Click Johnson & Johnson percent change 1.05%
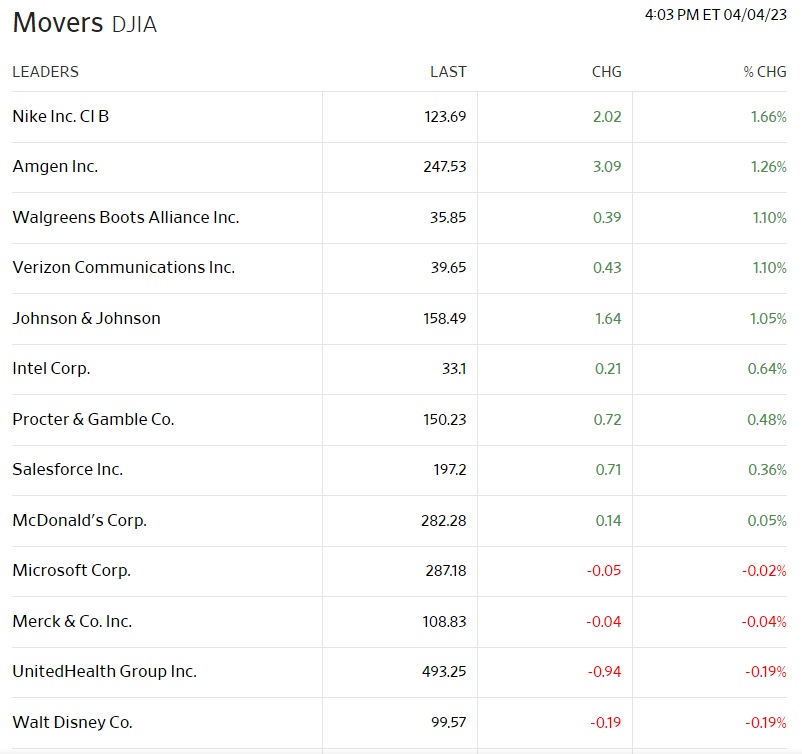 click(x=768, y=318)
